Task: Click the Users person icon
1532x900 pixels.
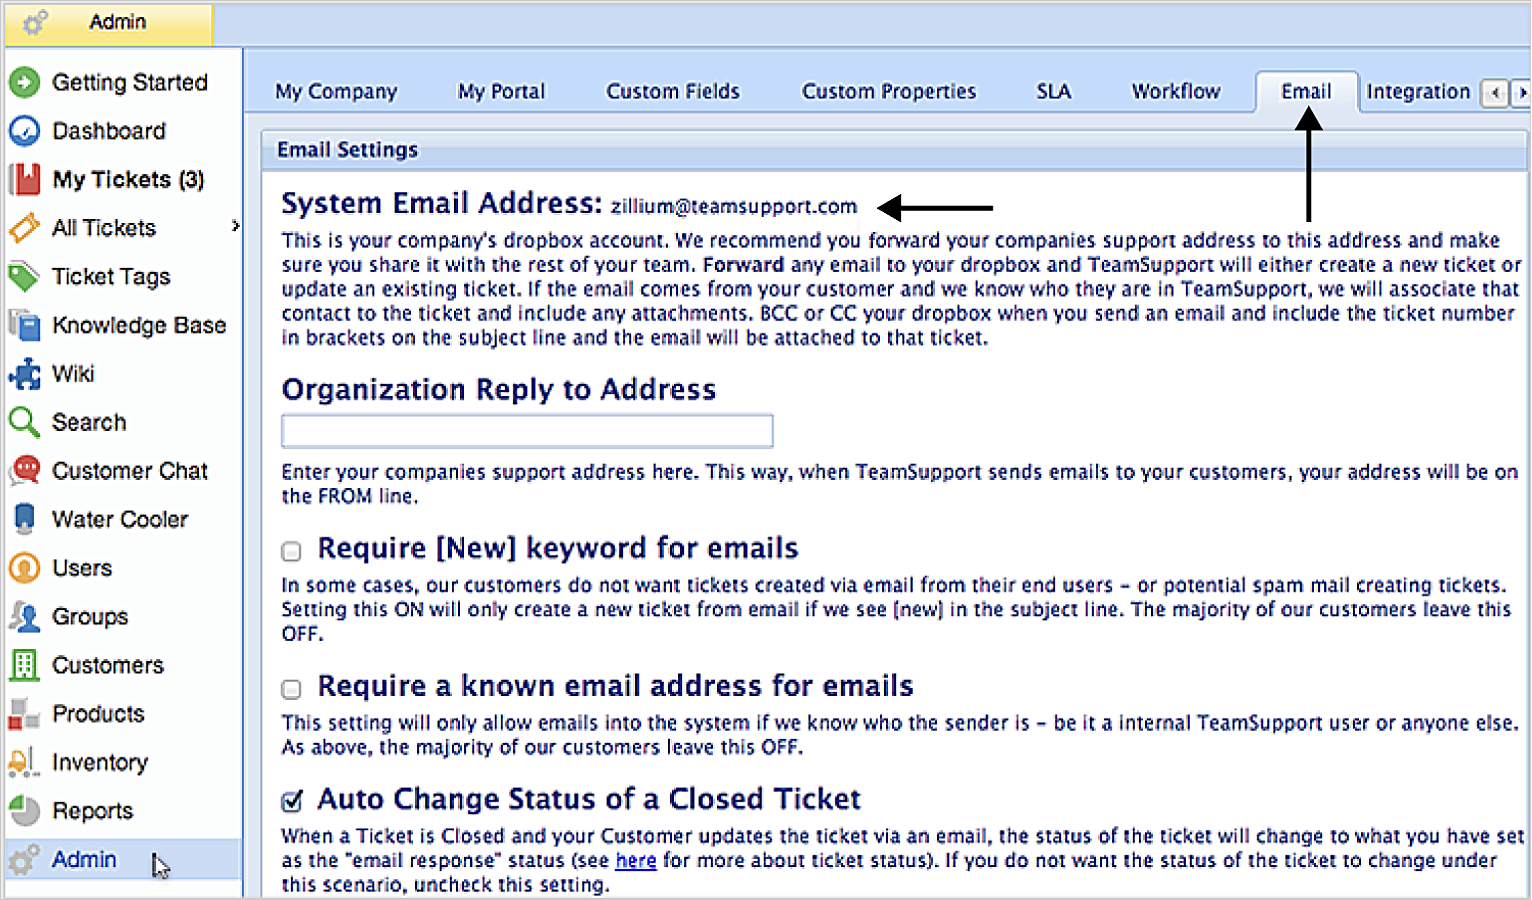Action: [24, 568]
